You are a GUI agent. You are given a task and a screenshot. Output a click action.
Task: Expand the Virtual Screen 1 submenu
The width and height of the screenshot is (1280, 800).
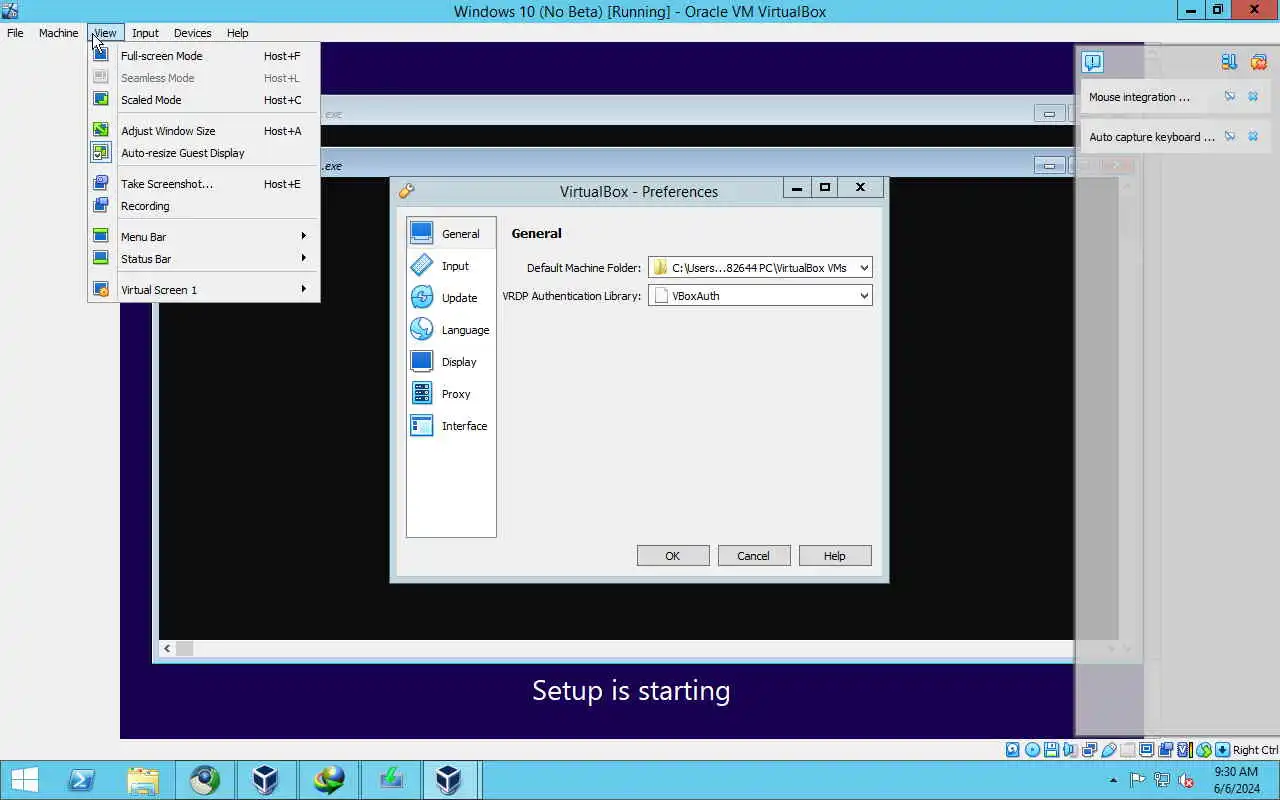(x=204, y=290)
